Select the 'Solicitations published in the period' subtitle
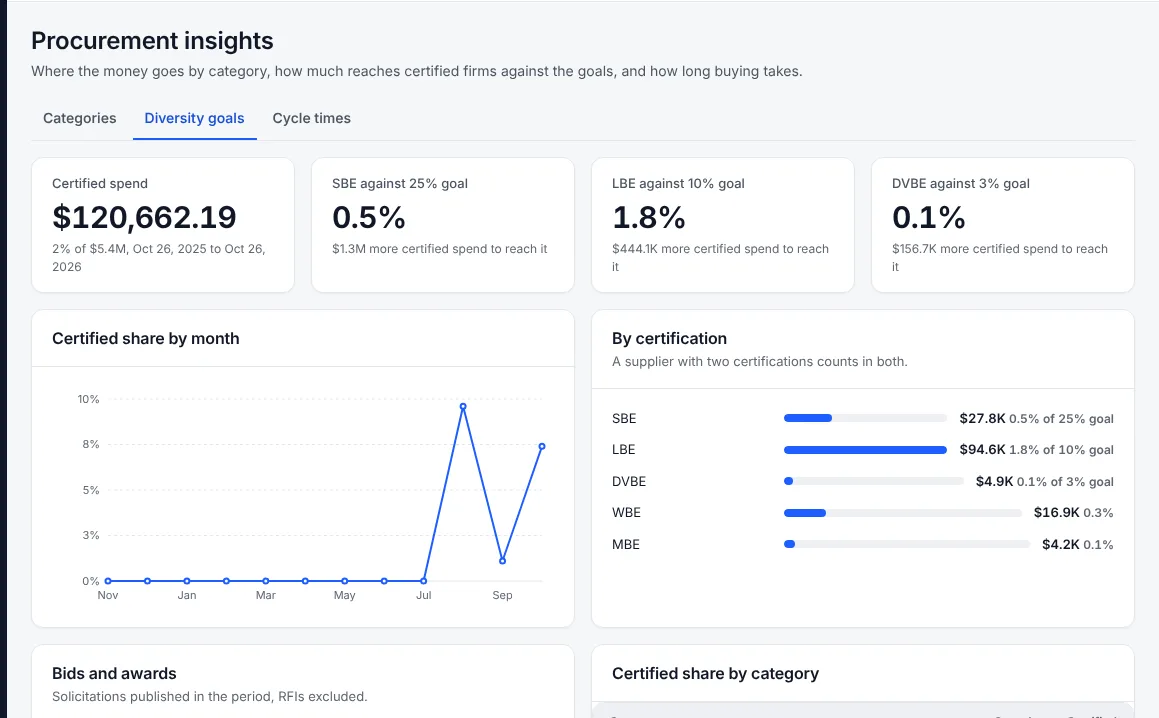 tap(209, 697)
